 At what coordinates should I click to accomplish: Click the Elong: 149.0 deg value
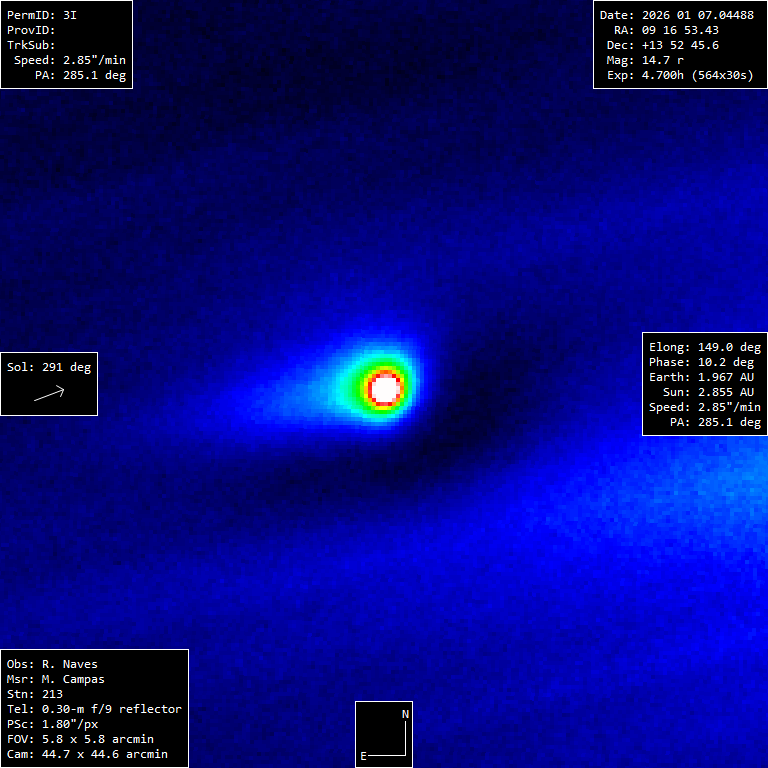(704, 347)
